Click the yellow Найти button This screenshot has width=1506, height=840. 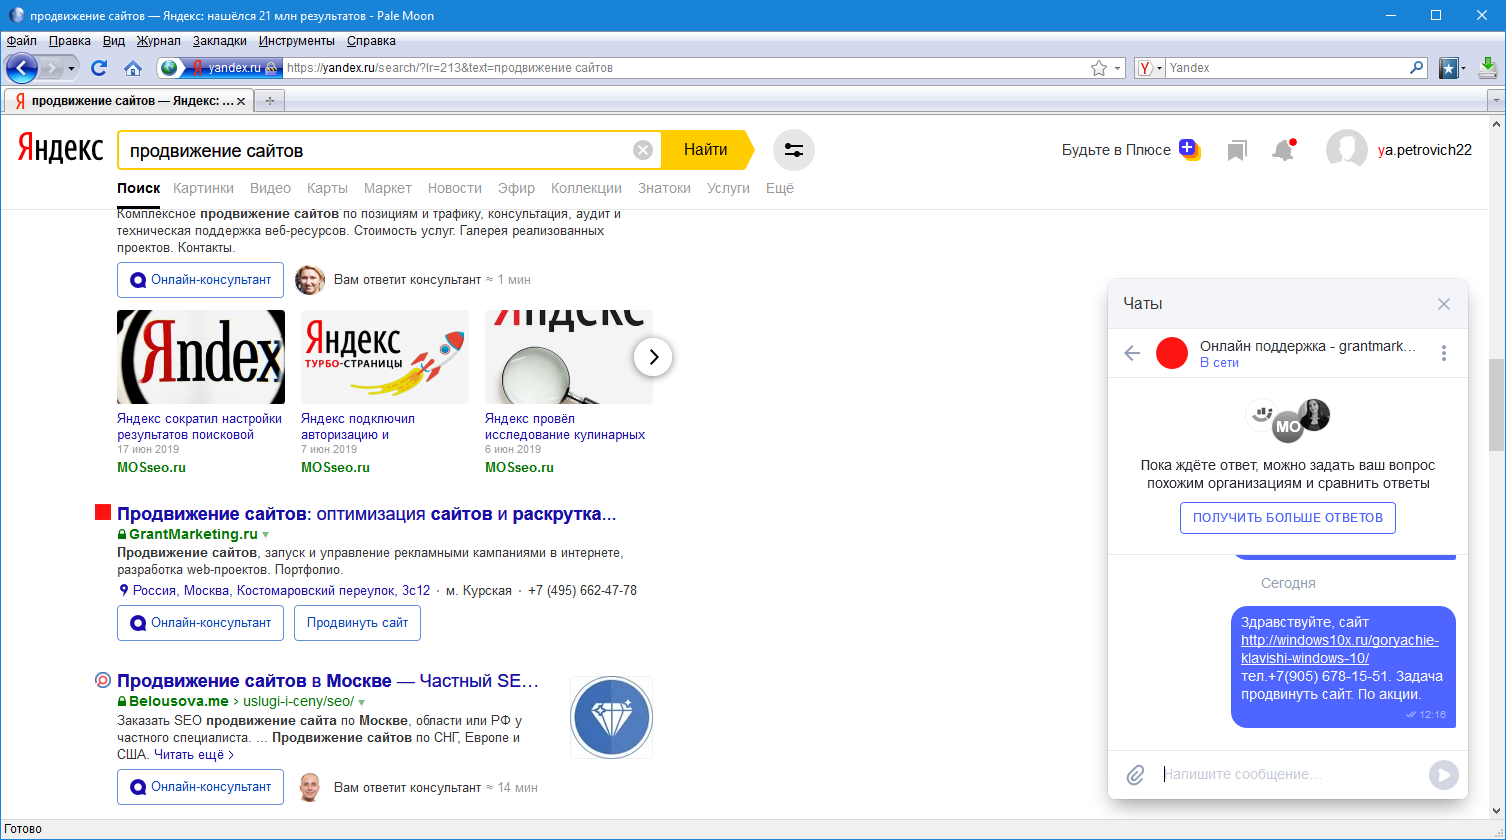click(x=706, y=150)
